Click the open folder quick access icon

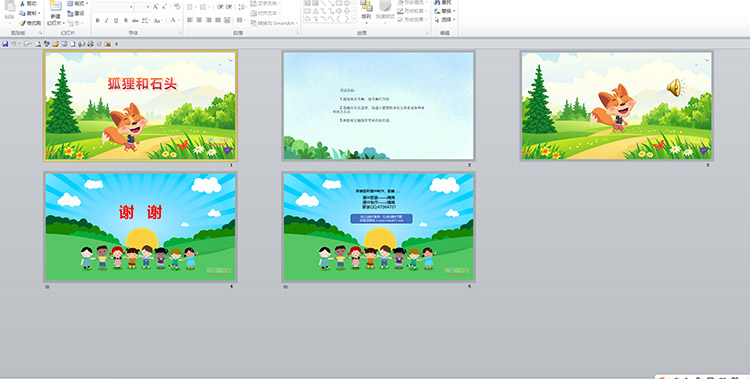(x=55, y=44)
